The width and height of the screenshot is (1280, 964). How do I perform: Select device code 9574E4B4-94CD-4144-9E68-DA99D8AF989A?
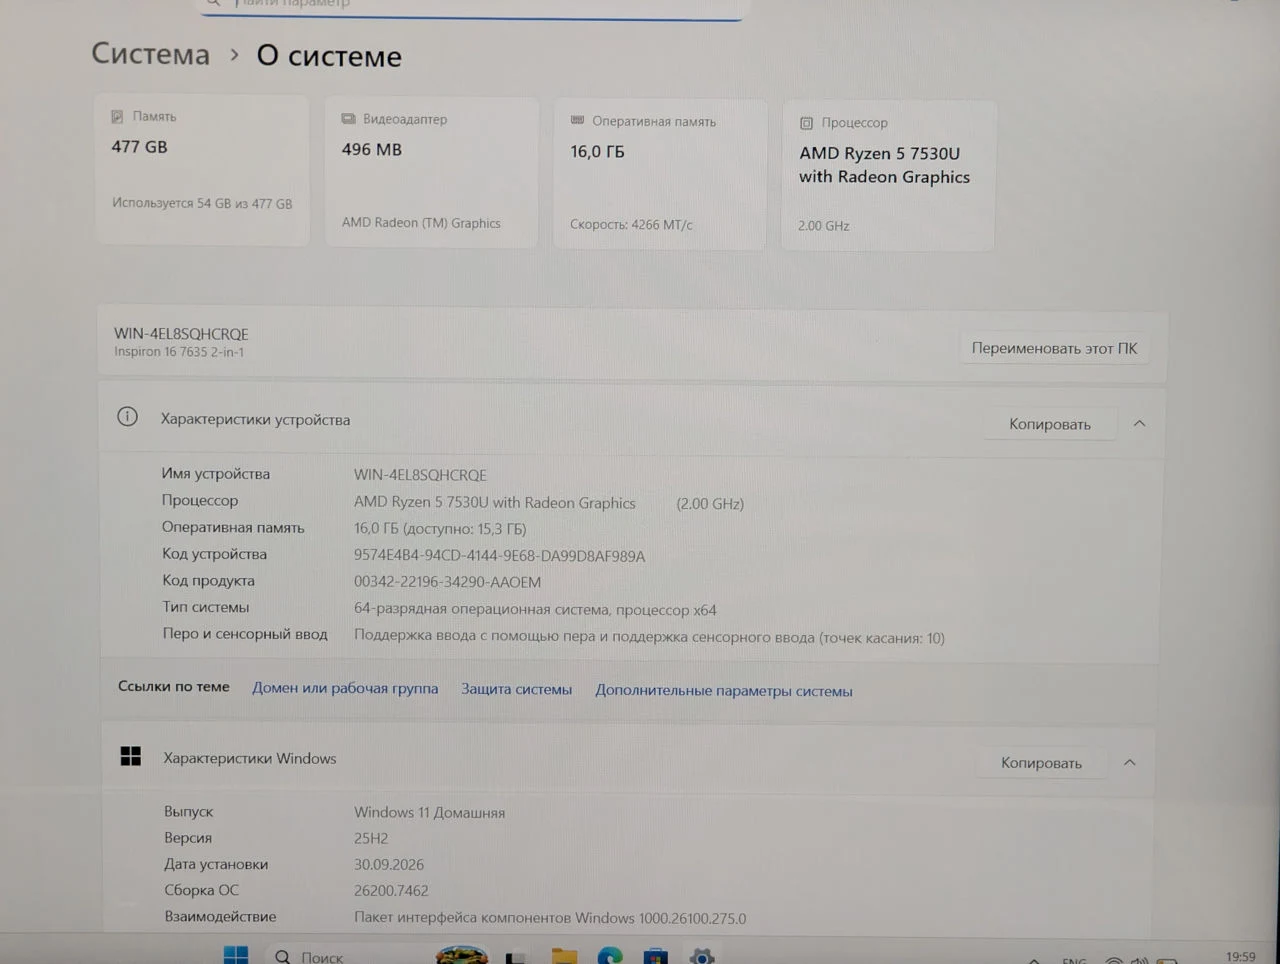499,556
